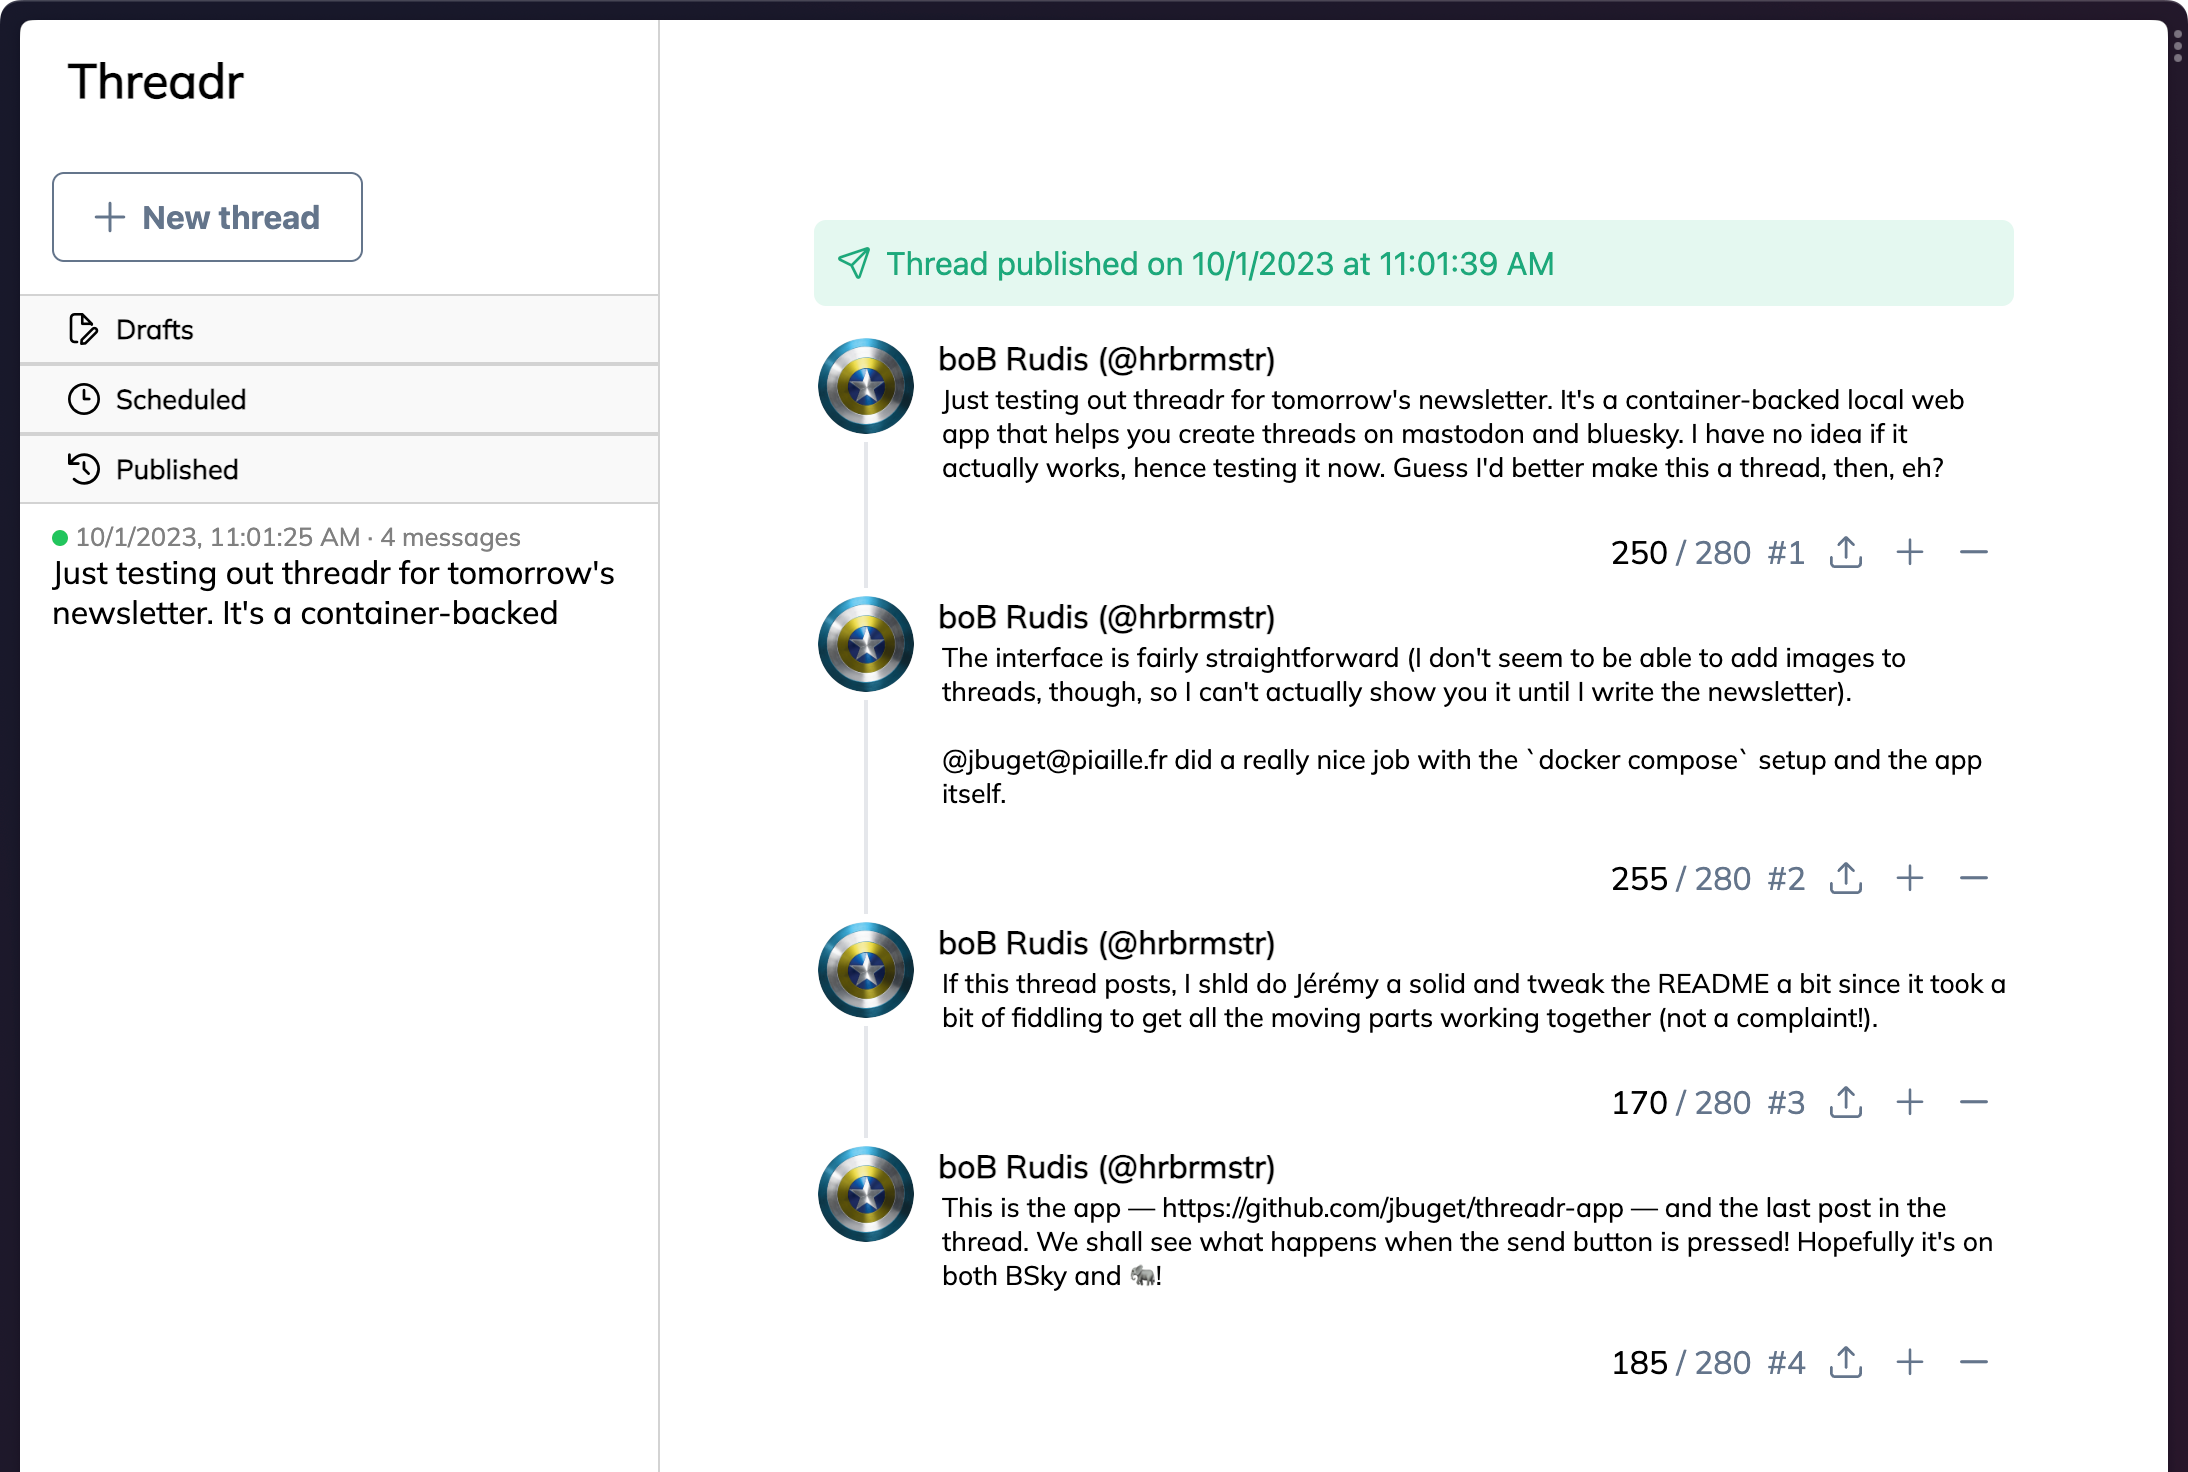Screen dimensions: 2188x1472
Task: Click the Published history icon
Action: (83, 469)
